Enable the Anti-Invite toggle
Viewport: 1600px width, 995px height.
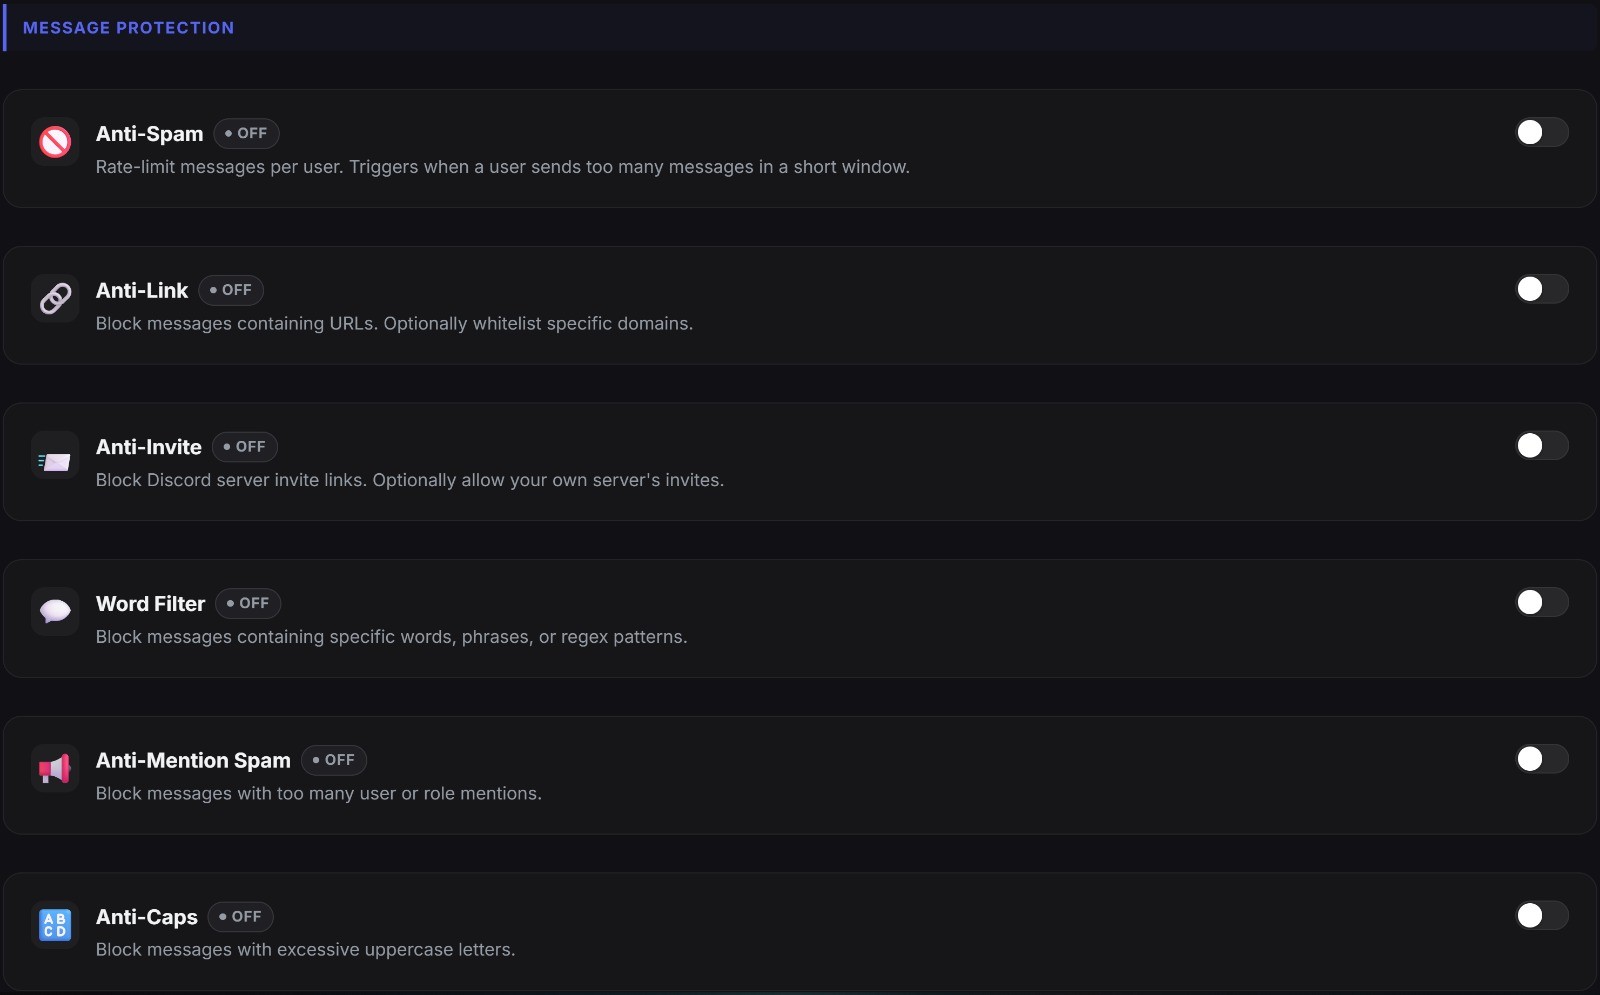pyautogui.click(x=1541, y=446)
